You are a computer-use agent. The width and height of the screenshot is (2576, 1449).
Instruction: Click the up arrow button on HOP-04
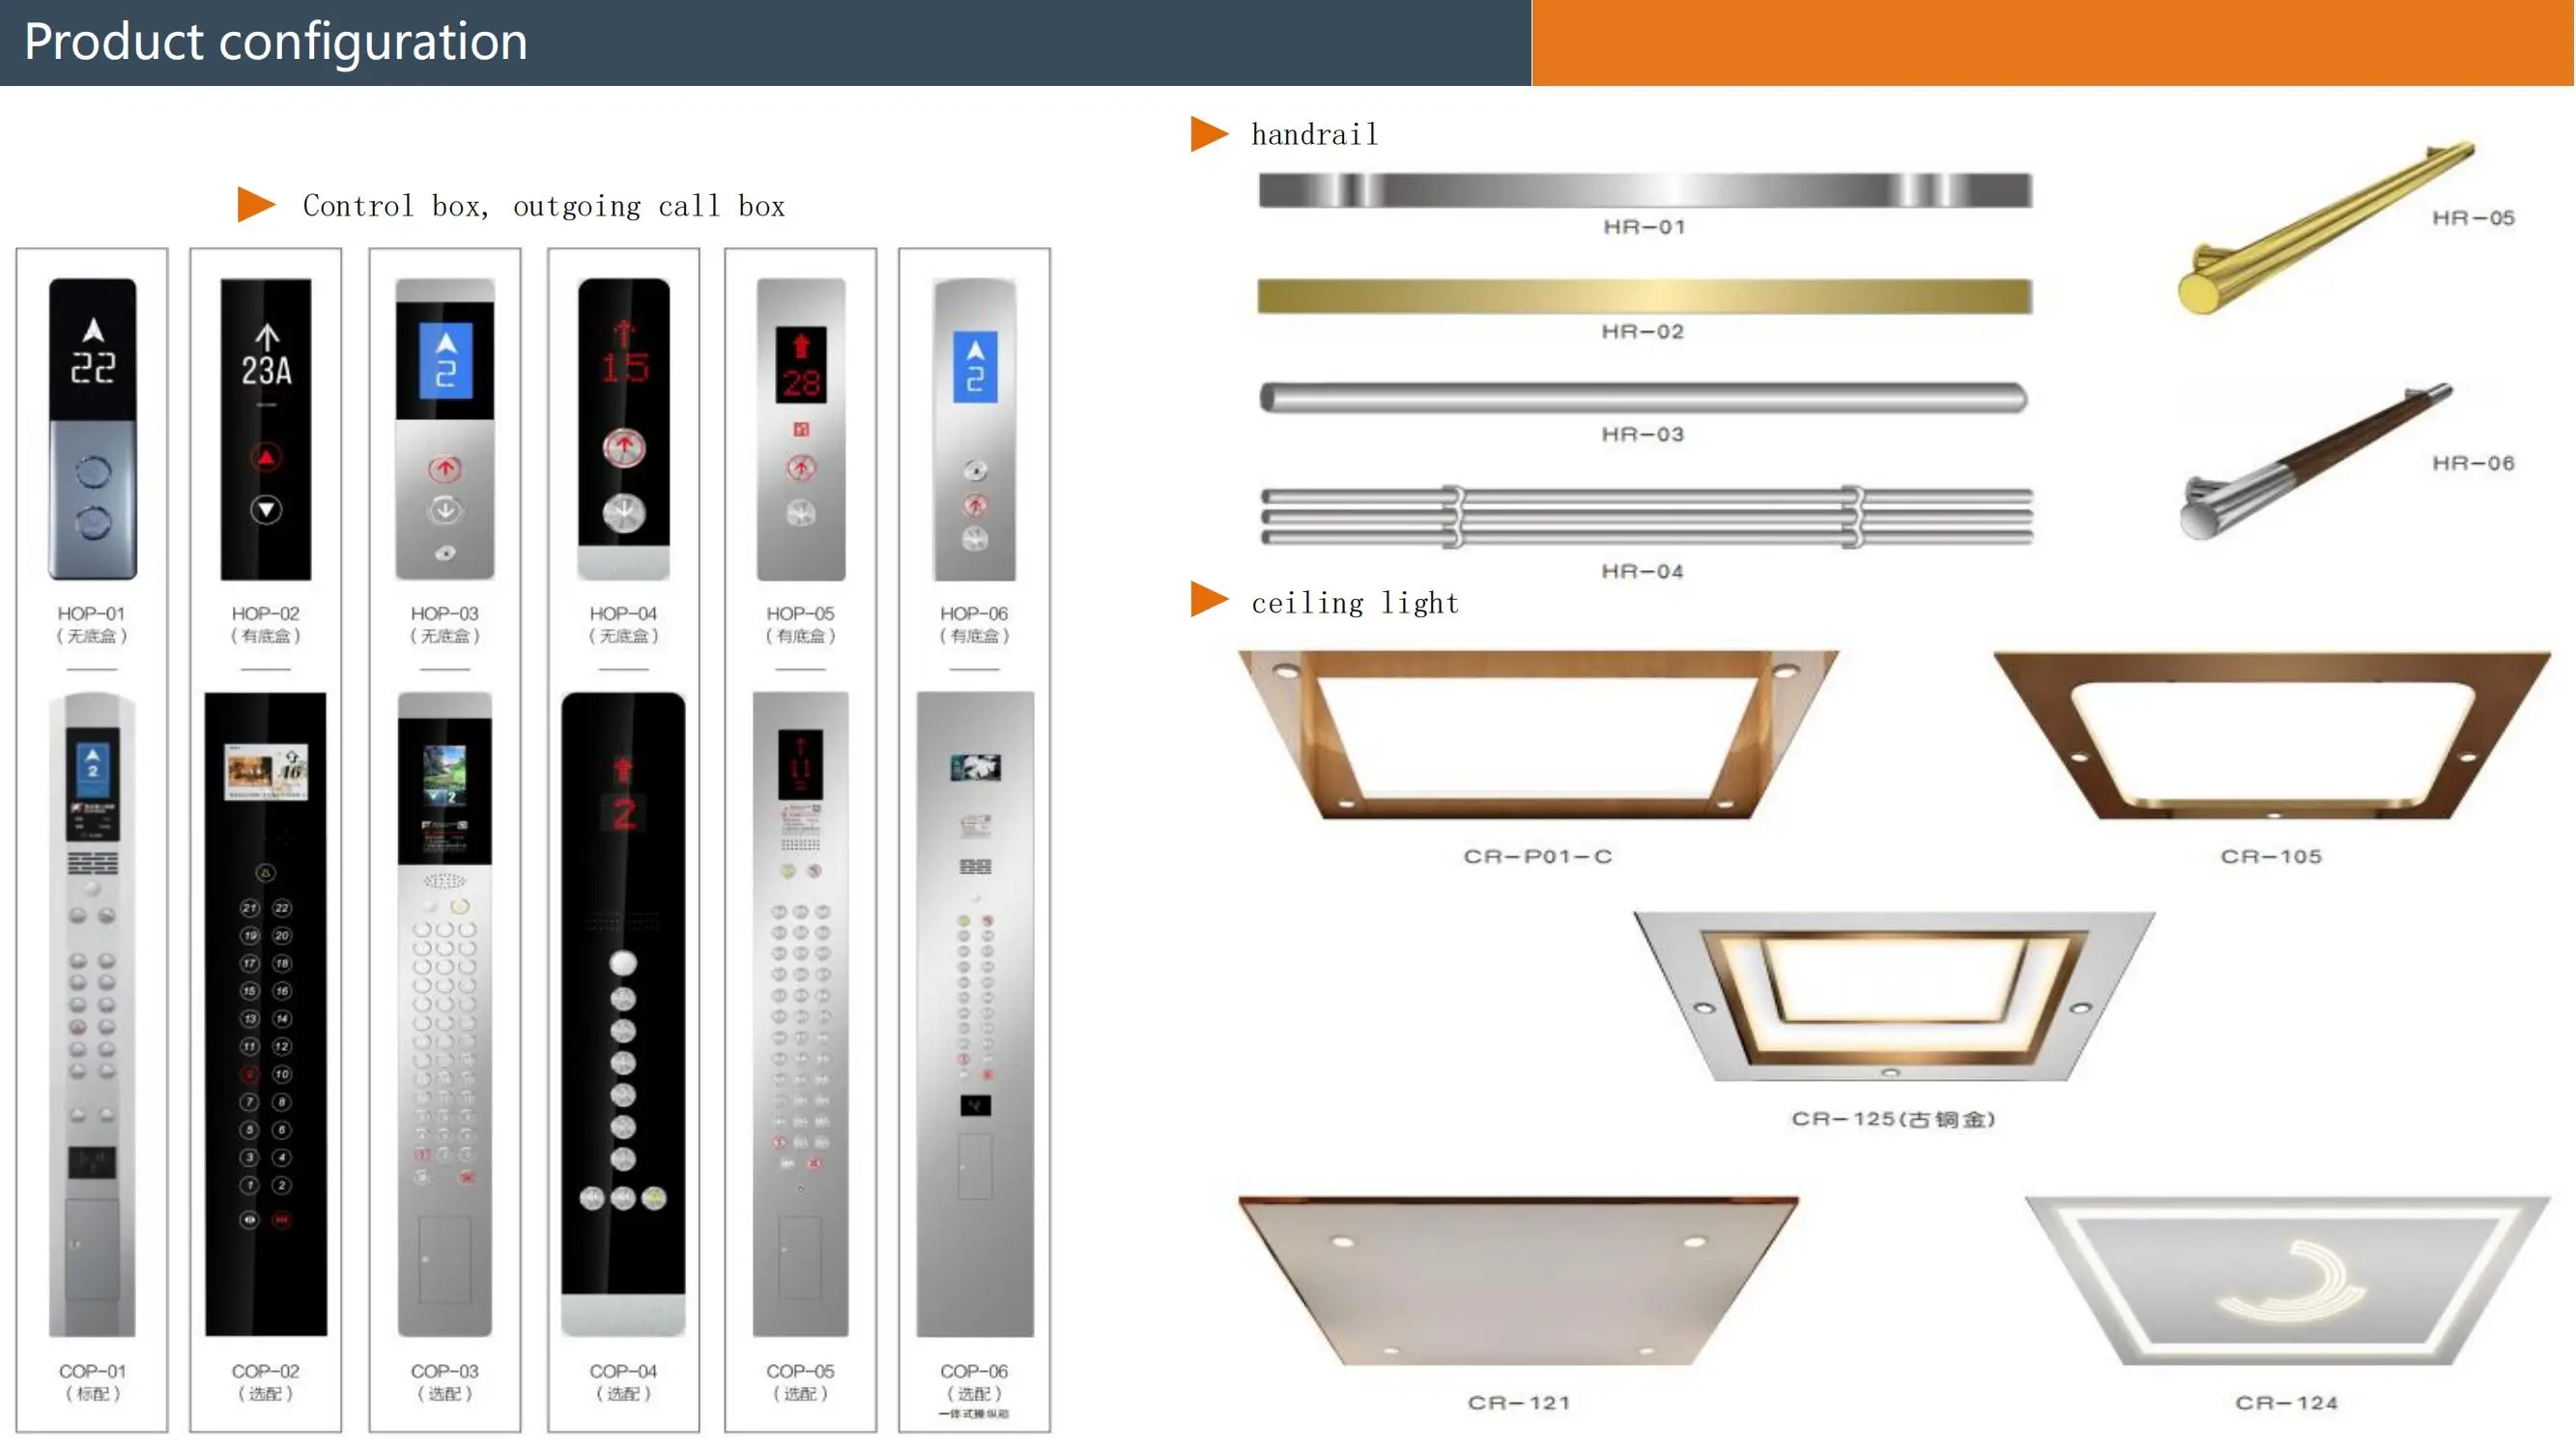(x=624, y=447)
